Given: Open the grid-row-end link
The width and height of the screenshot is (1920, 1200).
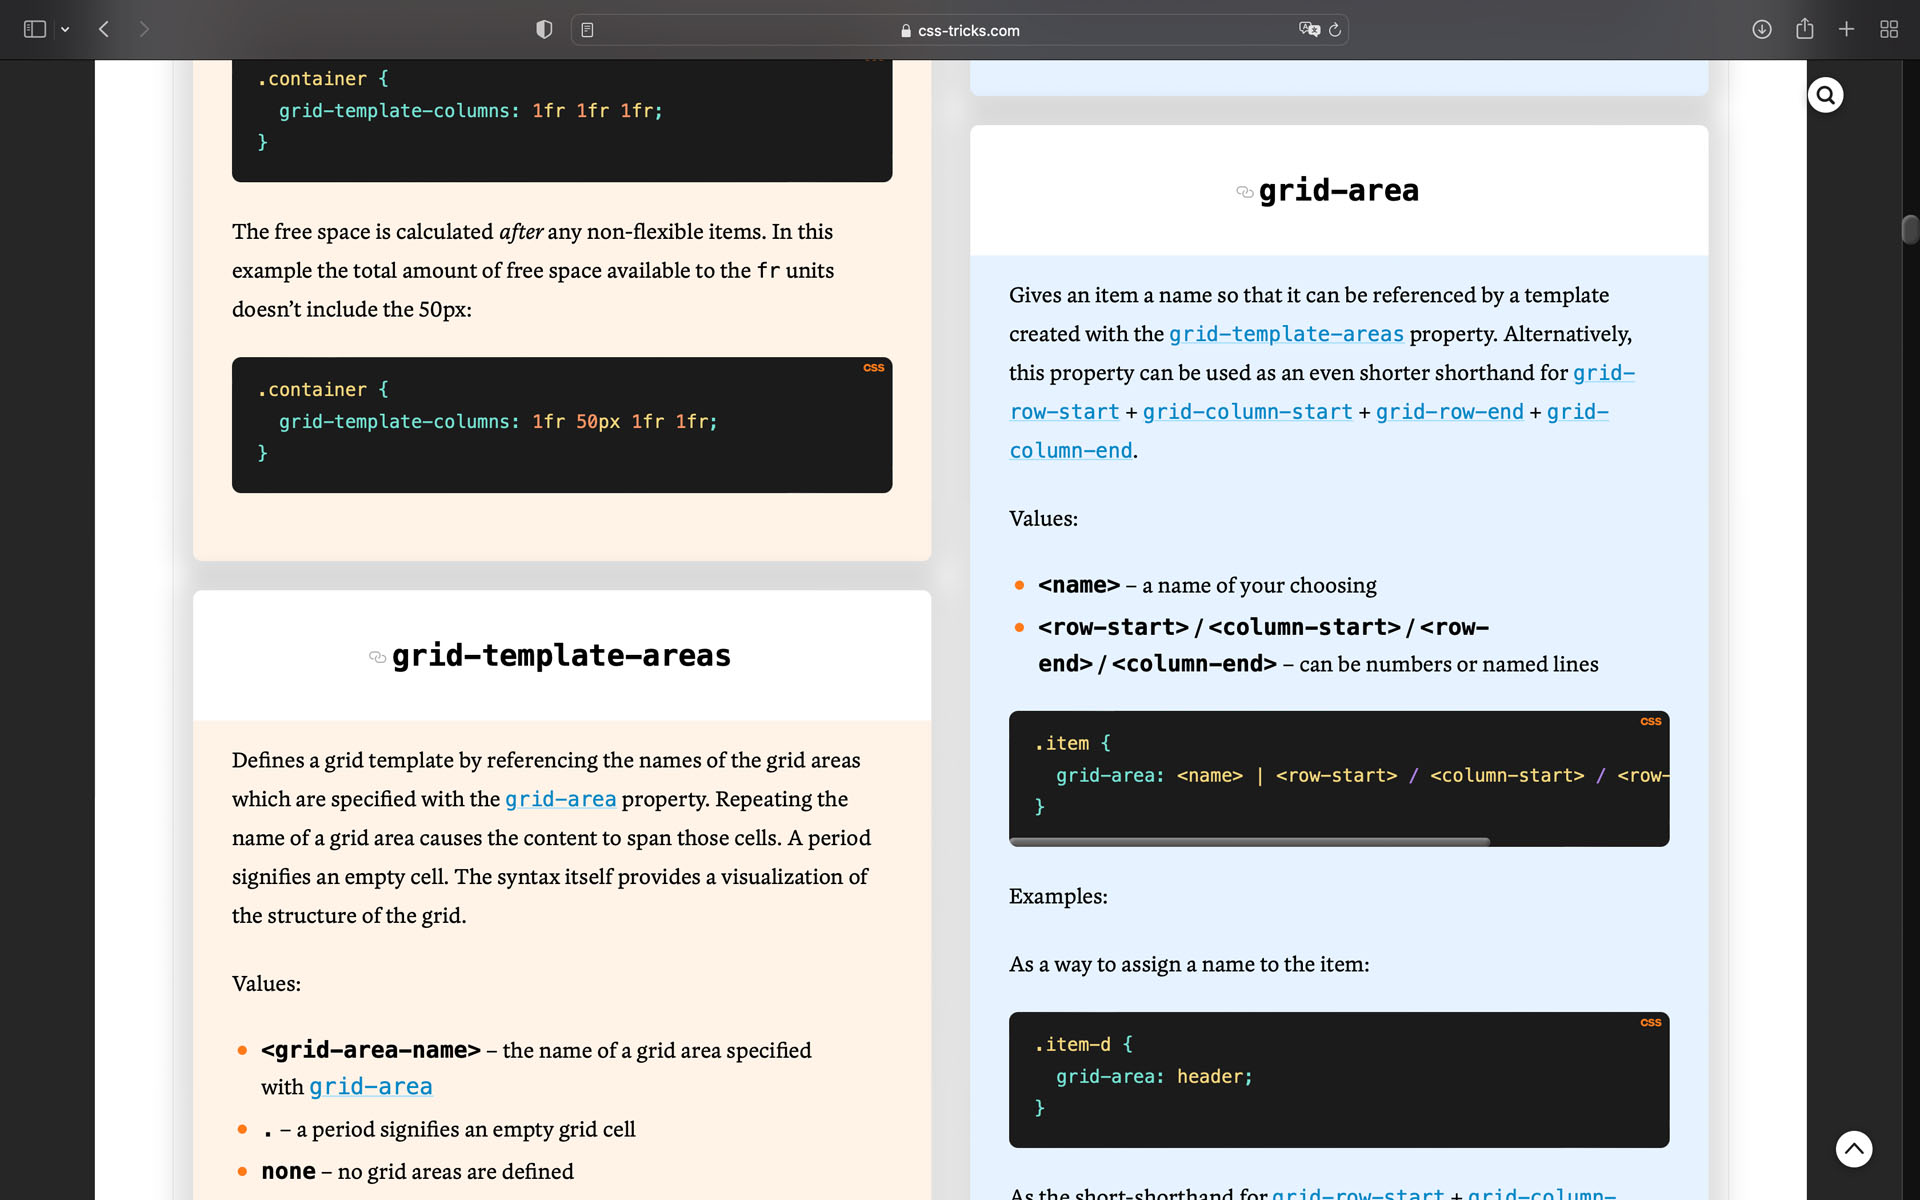Looking at the screenshot, I should [x=1450, y=412].
